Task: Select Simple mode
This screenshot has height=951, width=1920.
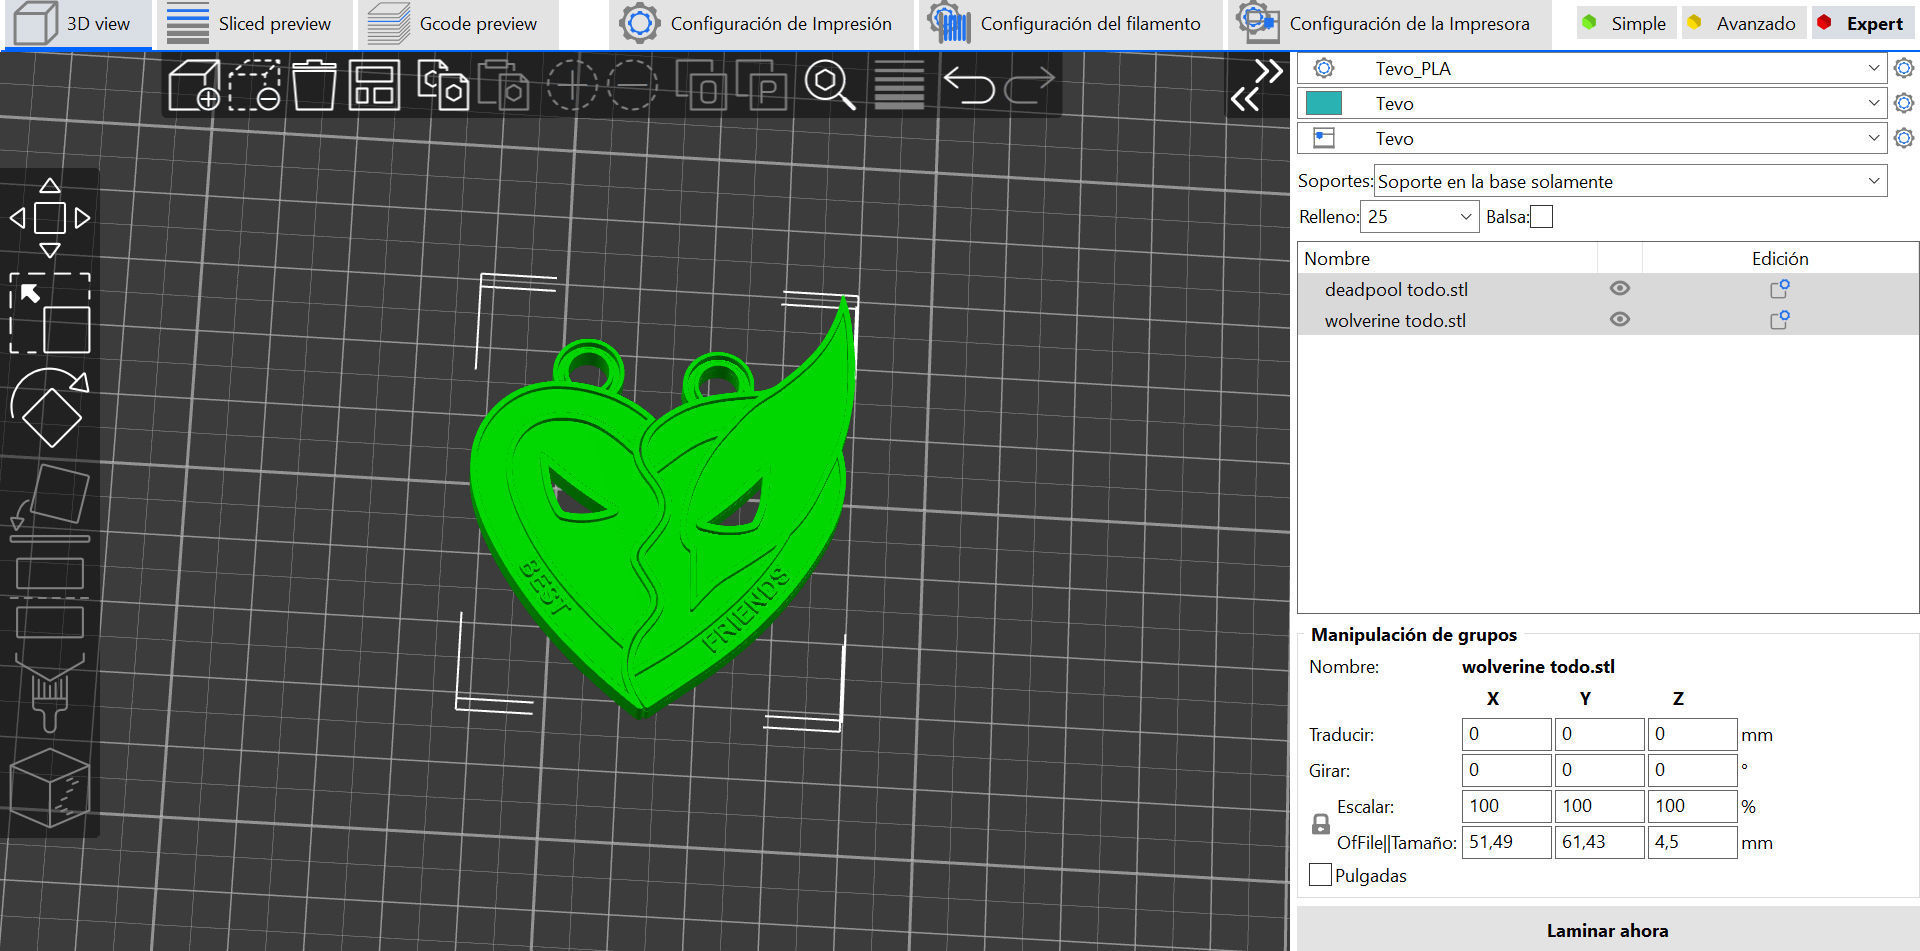Action: click(1625, 23)
